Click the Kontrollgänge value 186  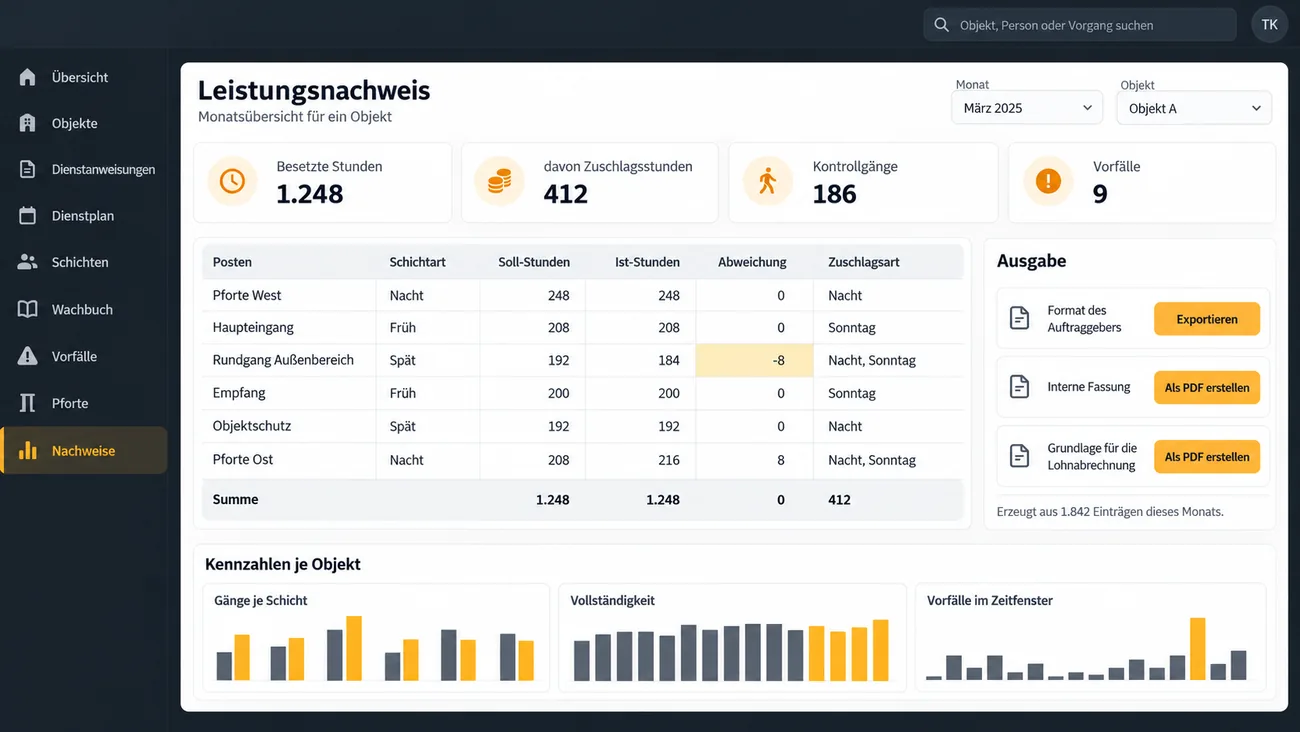pyautogui.click(x=835, y=194)
